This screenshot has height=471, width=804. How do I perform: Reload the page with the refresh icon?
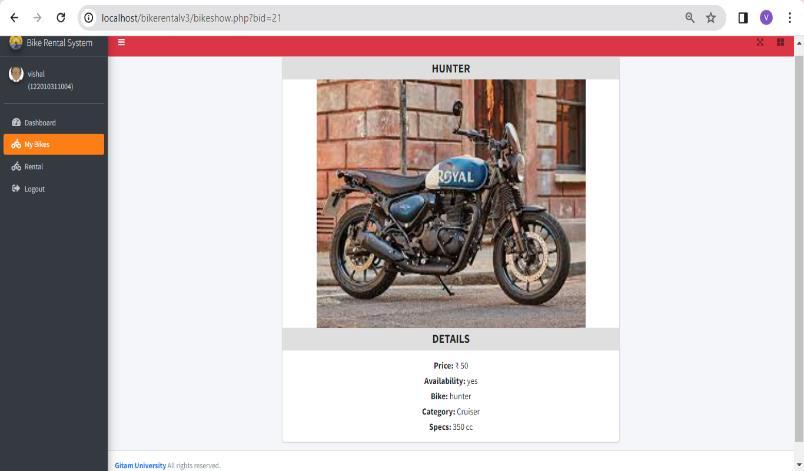point(61,18)
